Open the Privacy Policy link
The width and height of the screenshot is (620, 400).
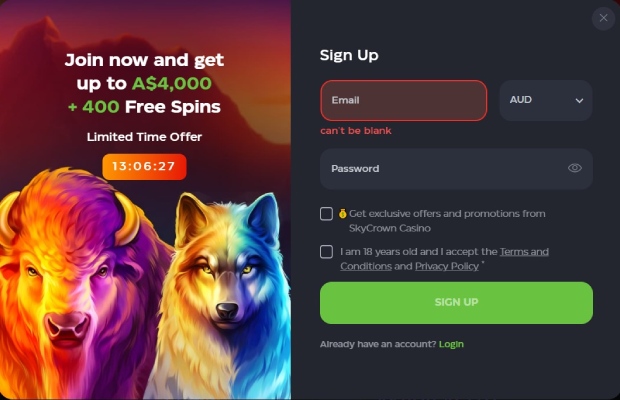coord(447,266)
